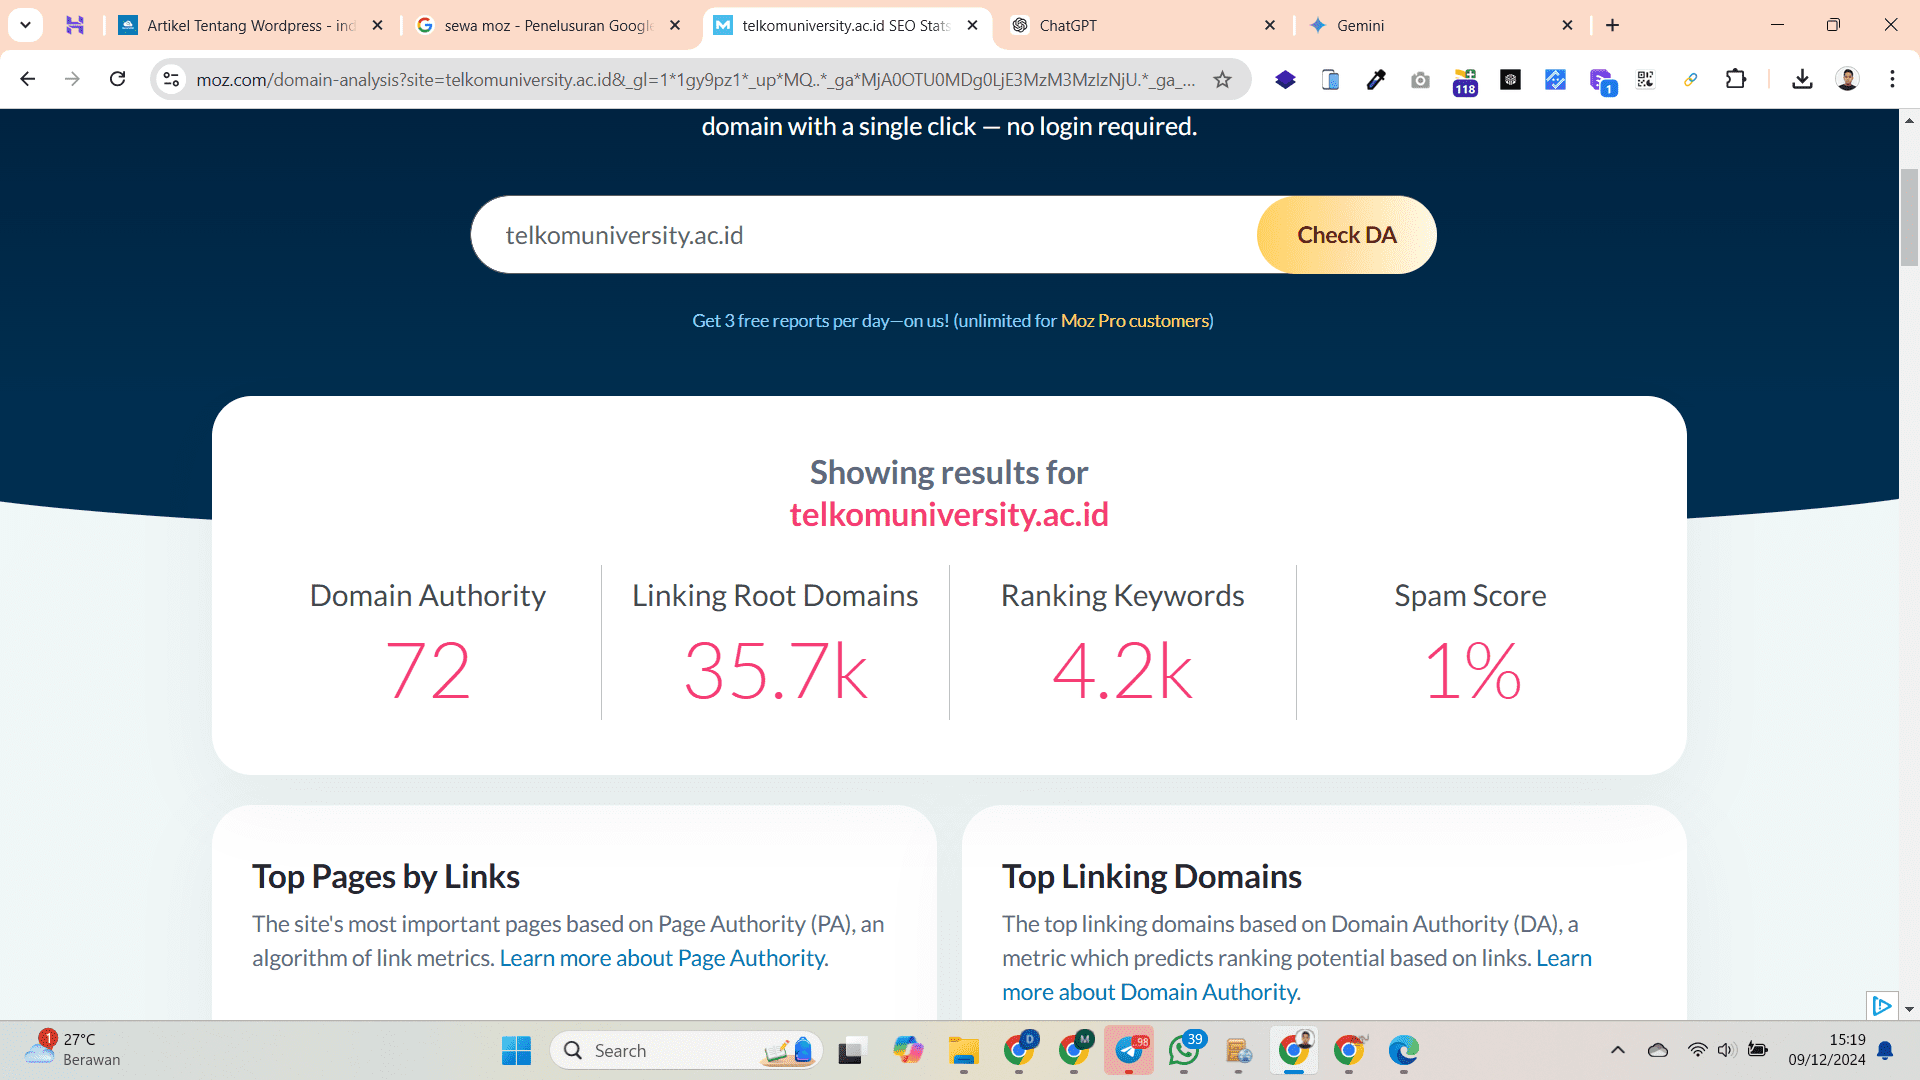Launch Copilot from the taskbar

tap(908, 1050)
